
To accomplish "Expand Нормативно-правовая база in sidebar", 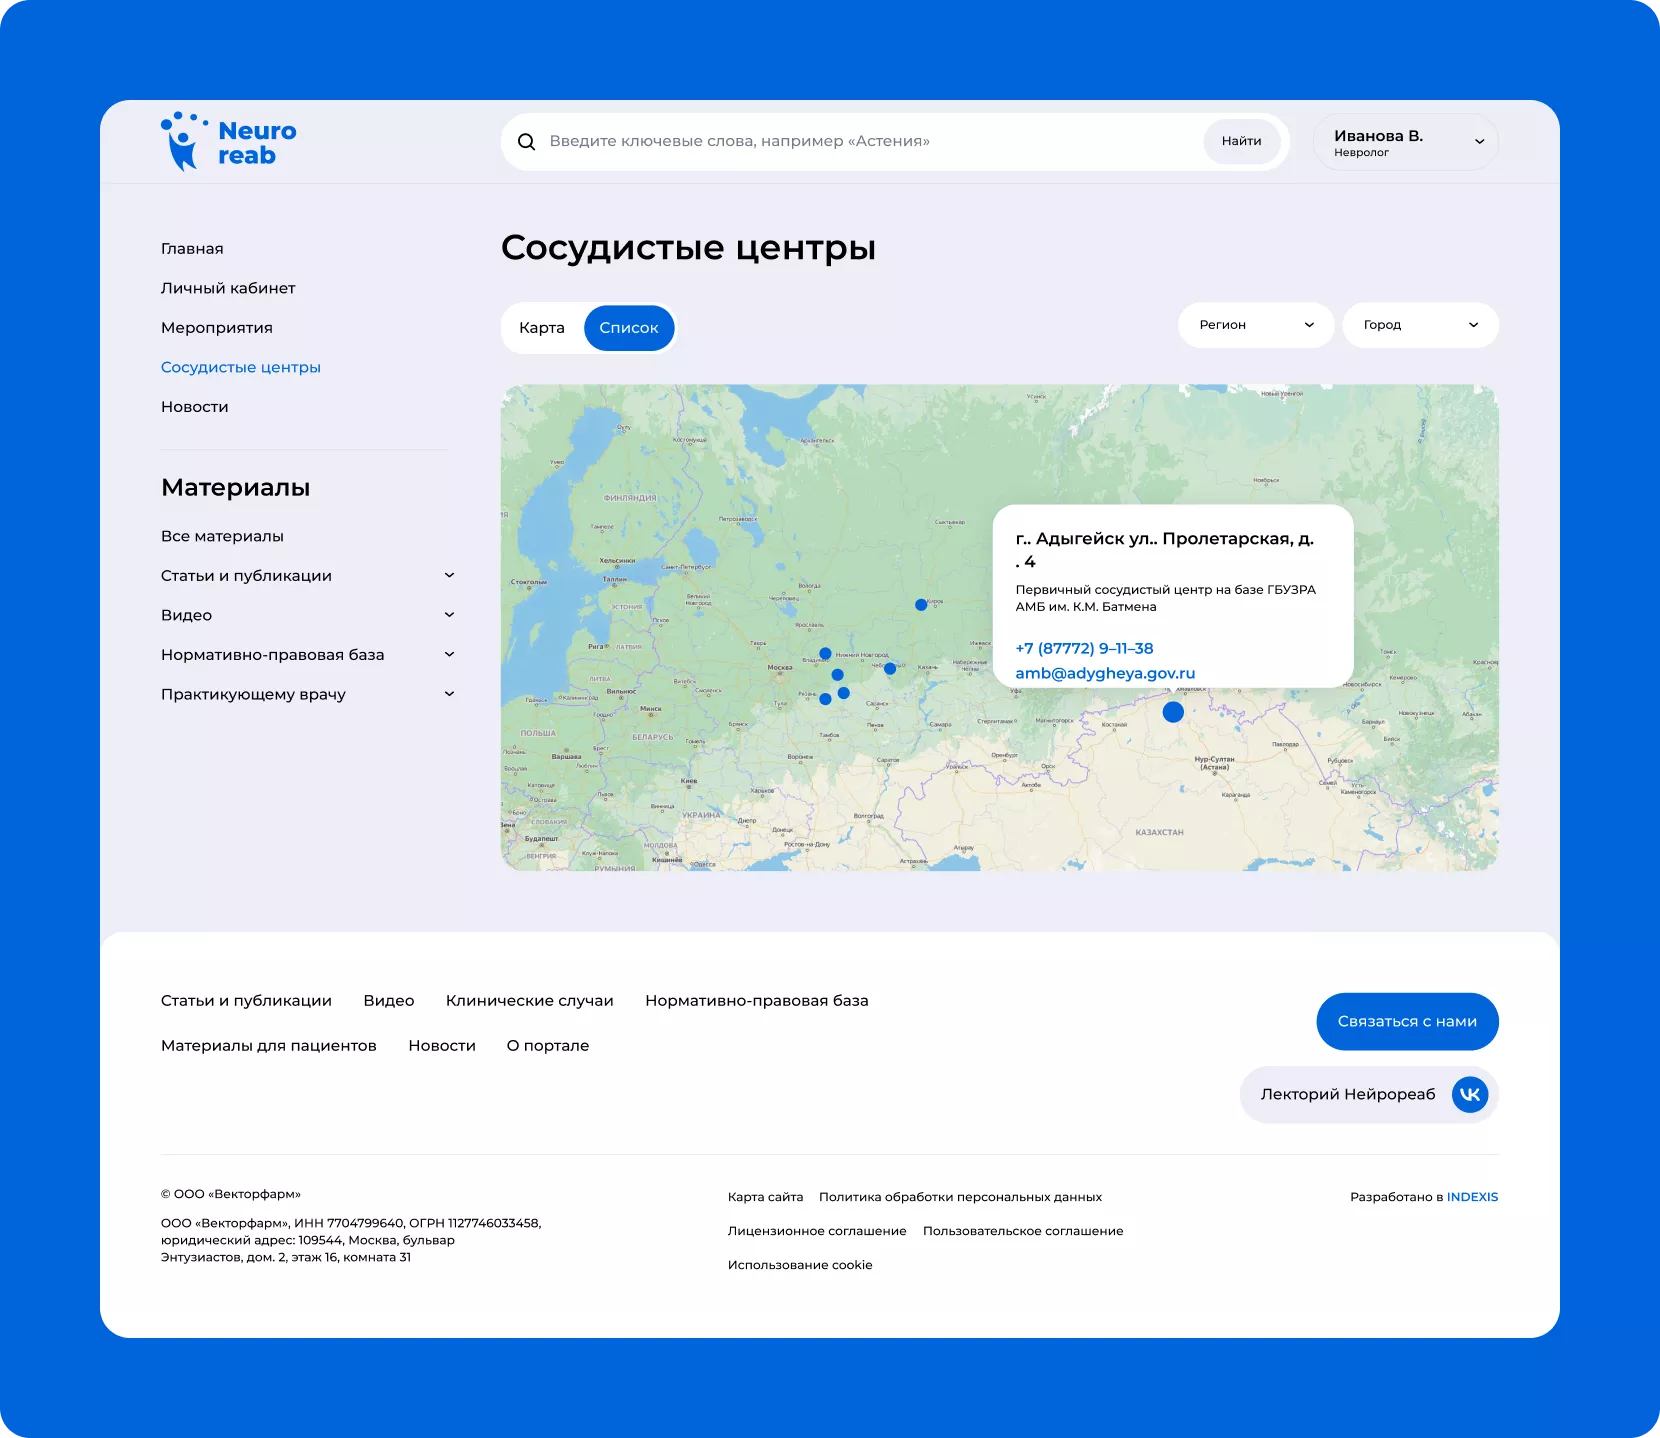I will tap(308, 655).
